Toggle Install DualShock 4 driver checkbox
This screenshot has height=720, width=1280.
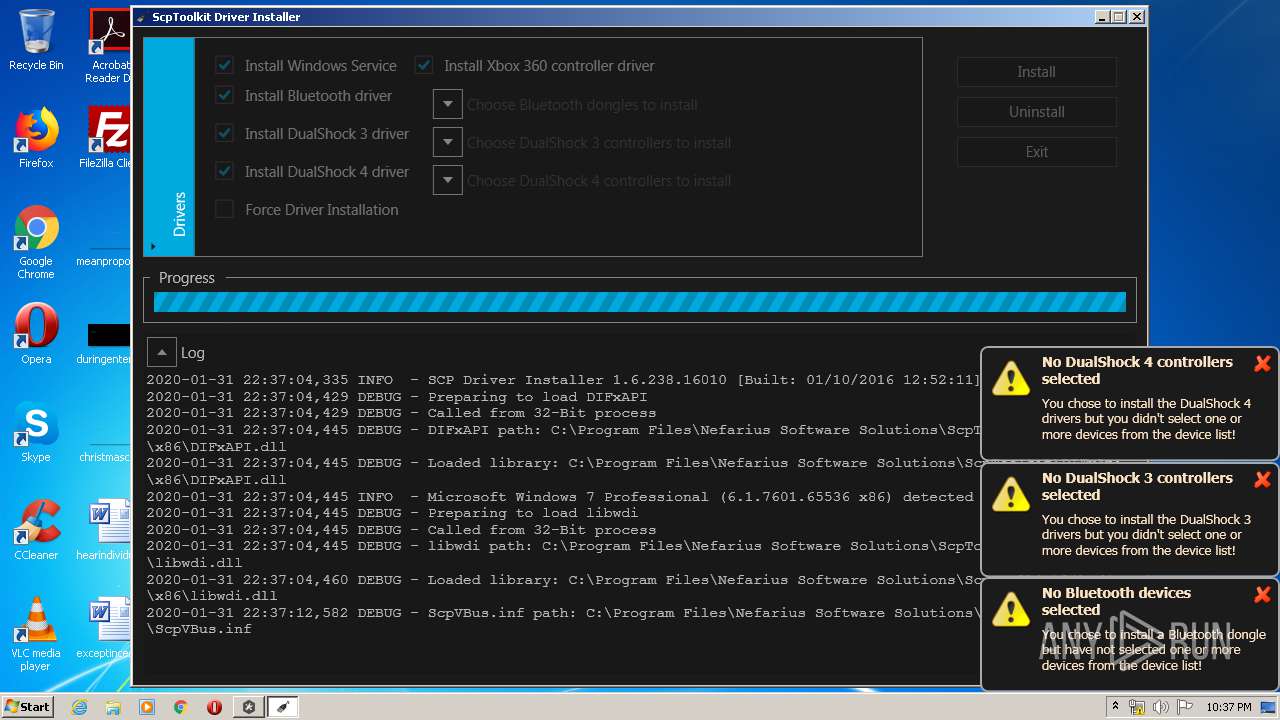tap(225, 172)
